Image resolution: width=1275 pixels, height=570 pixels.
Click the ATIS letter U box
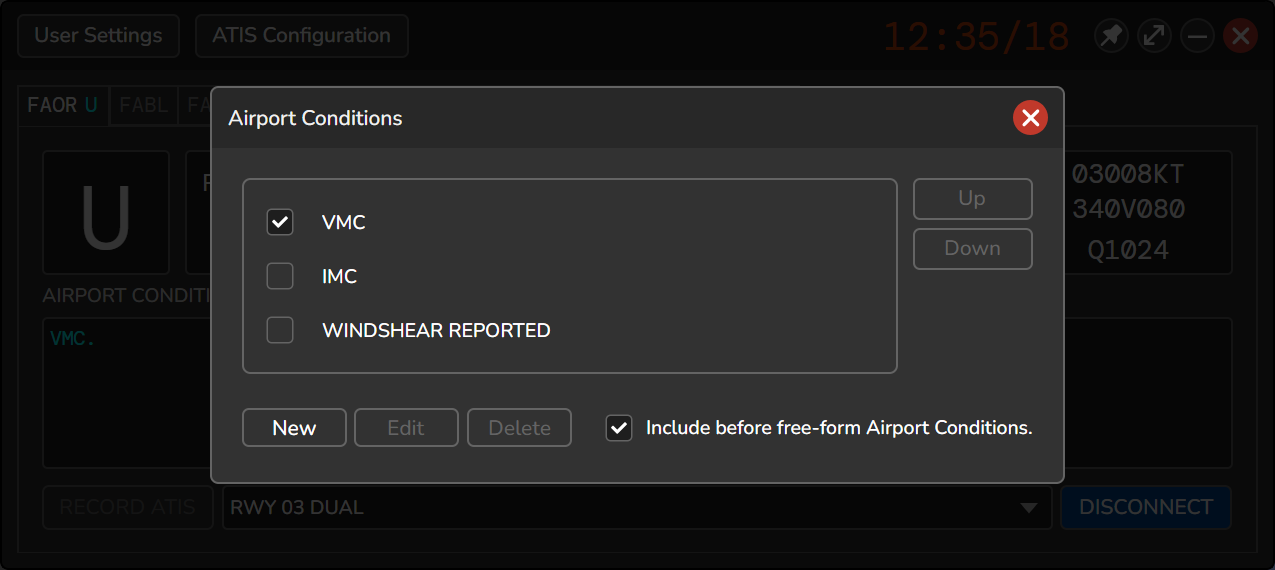(106, 212)
